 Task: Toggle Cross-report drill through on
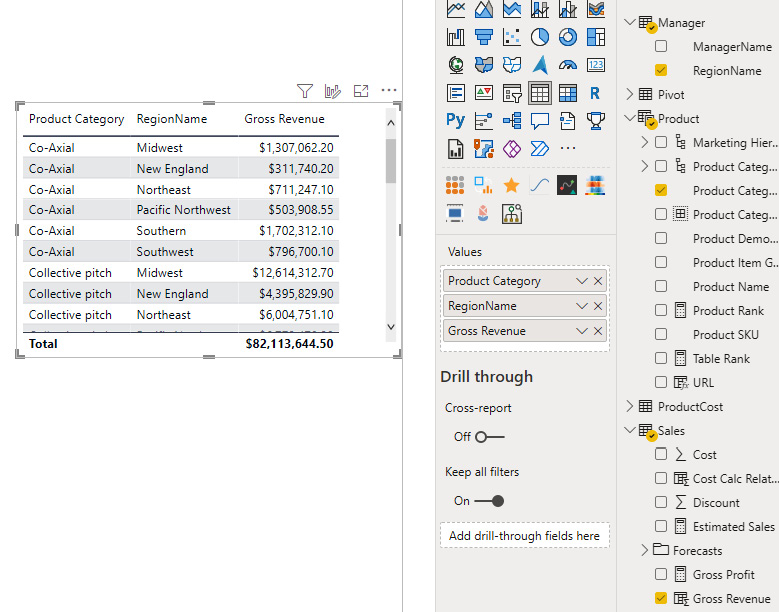489,437
